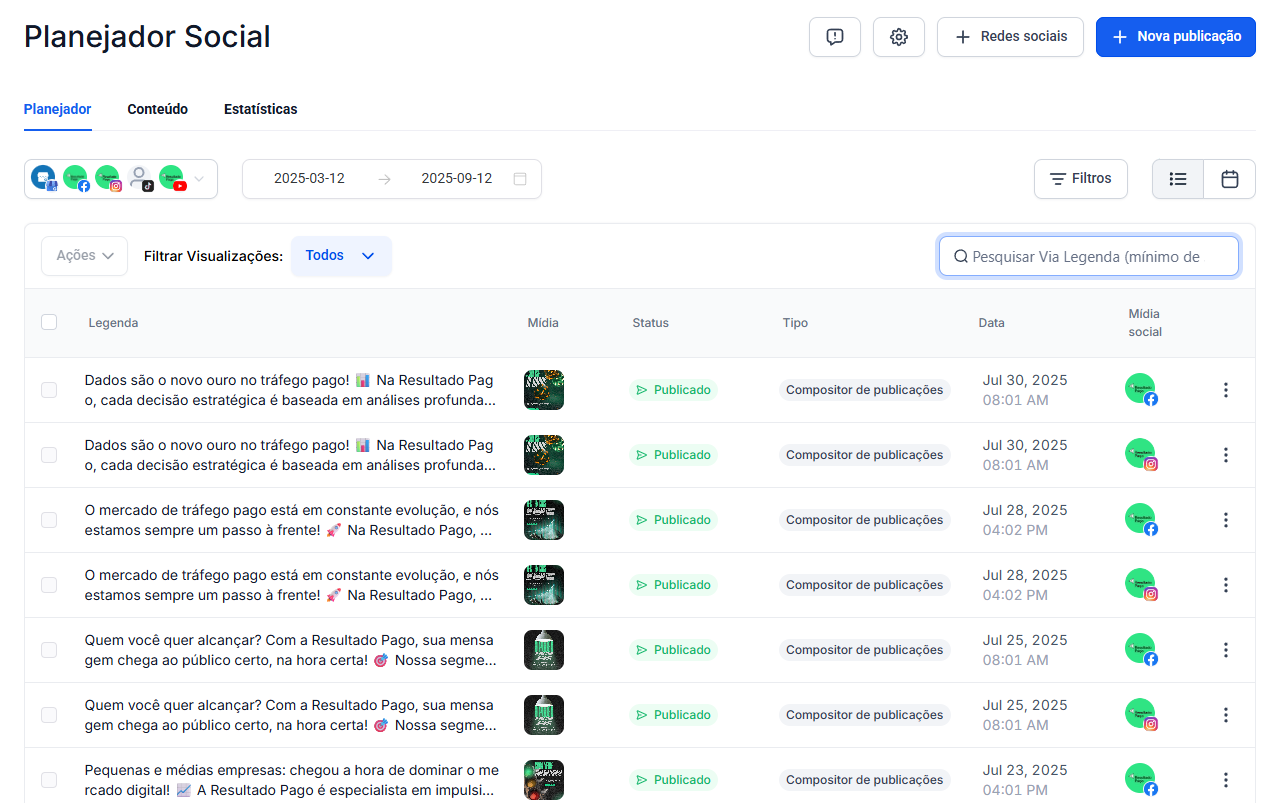Select the Jul 23 post checkbox
Image resolution: width=1263 pixels, height=803 pixels.
(x=49, y=780)
